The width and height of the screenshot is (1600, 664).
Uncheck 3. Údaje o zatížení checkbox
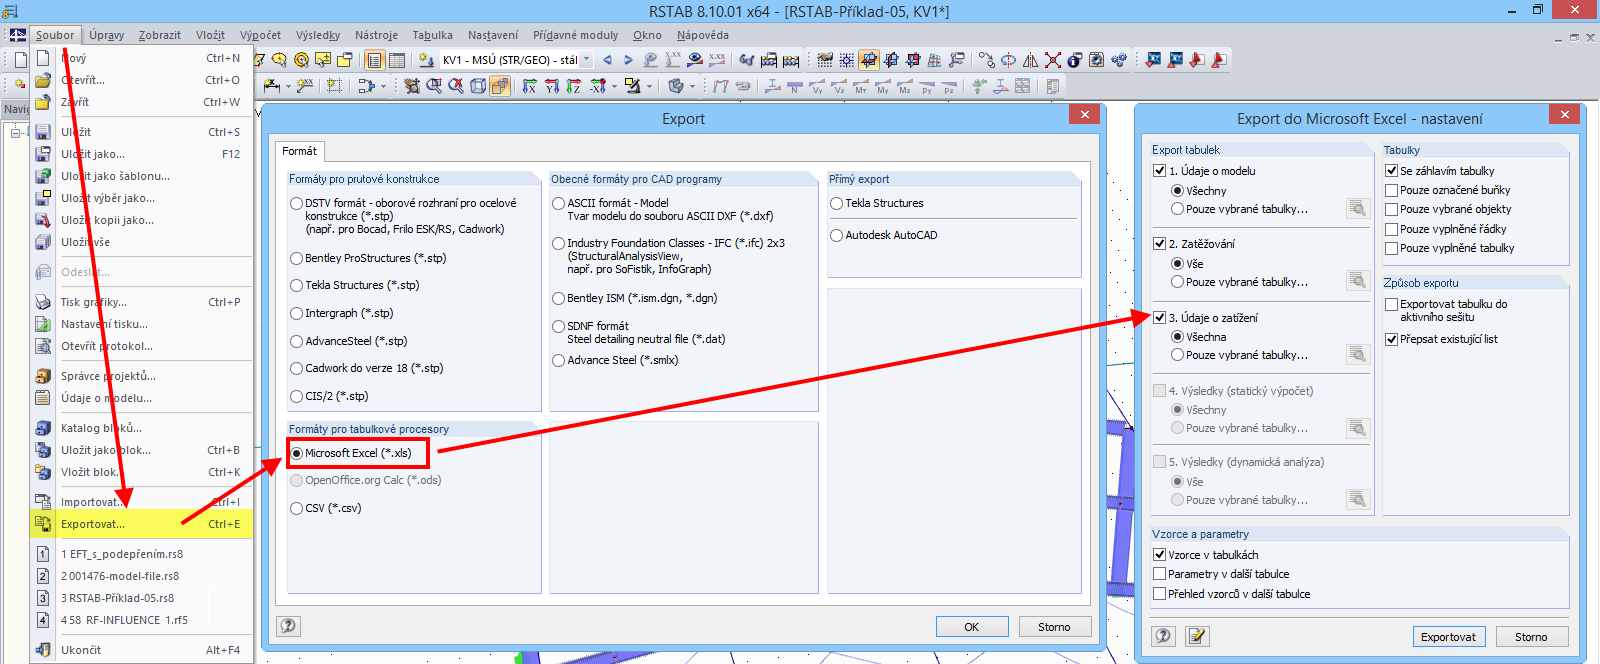[x=1159, y=318]
